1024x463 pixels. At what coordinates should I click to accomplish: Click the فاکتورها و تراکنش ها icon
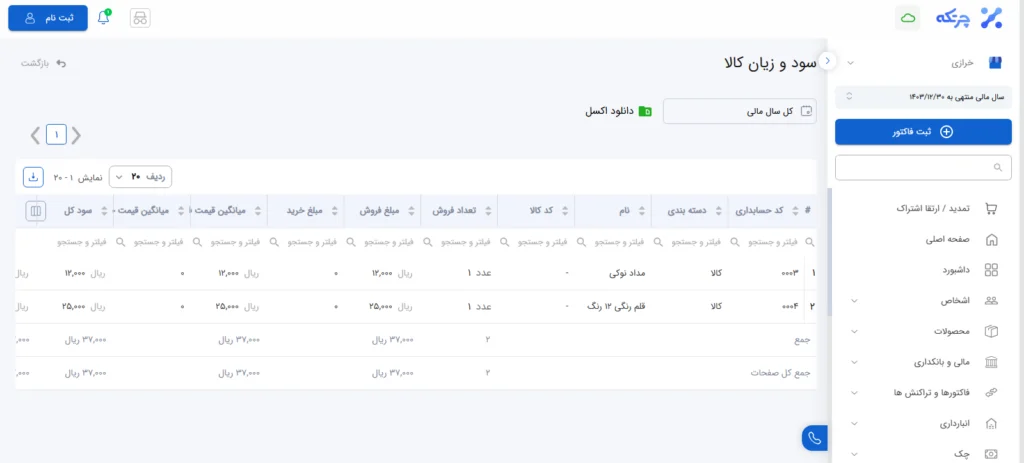click(991, 392)
